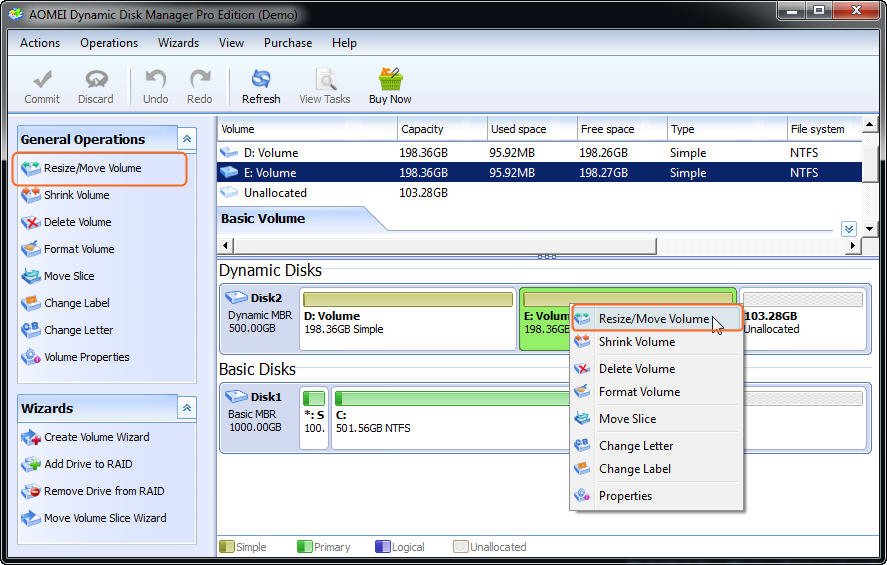Click volume list scroll down arrow
This screenshot has height=565, width=887.
(x=870, y=229)
